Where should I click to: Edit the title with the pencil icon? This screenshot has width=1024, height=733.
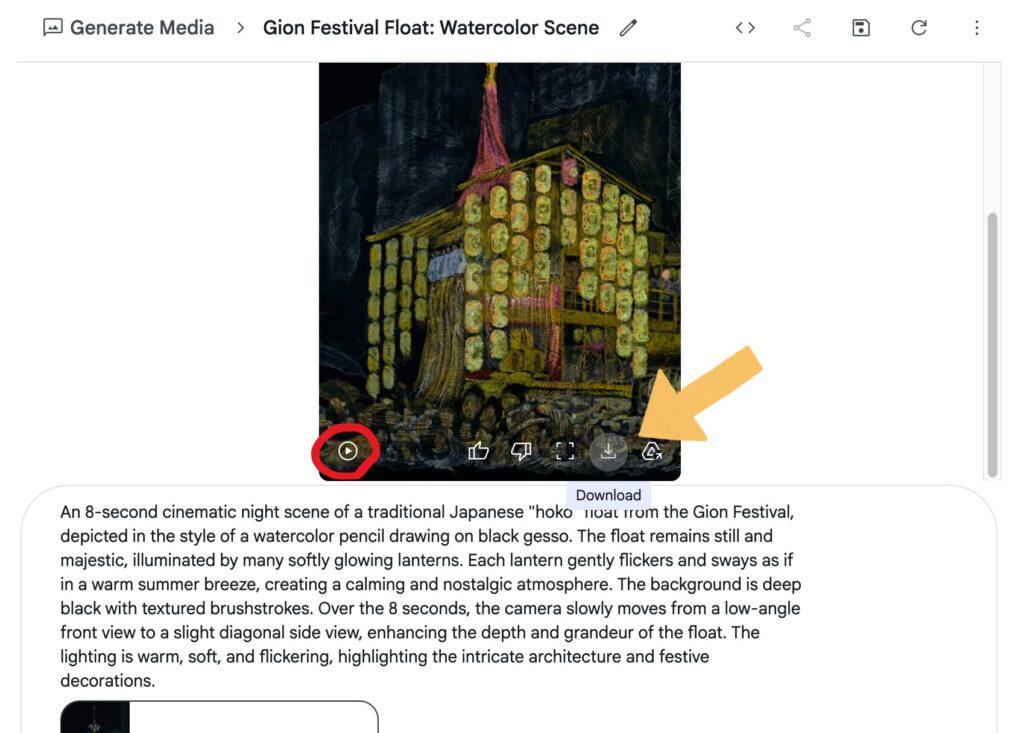pyautogui.click(x=628, y=27)
